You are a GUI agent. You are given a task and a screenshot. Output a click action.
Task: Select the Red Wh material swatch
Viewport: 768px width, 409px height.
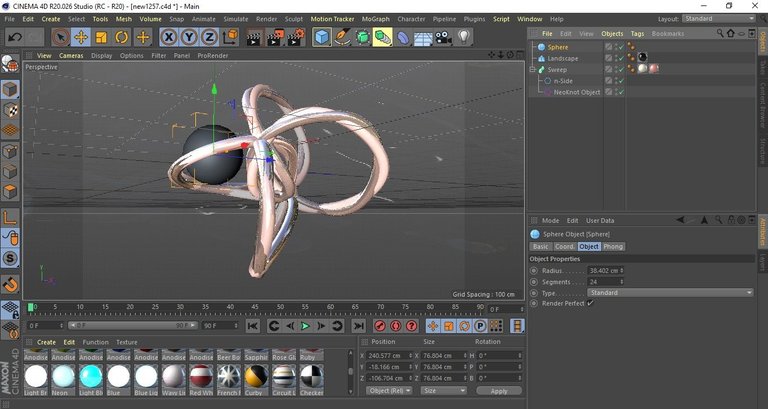(x=201, y=376)
